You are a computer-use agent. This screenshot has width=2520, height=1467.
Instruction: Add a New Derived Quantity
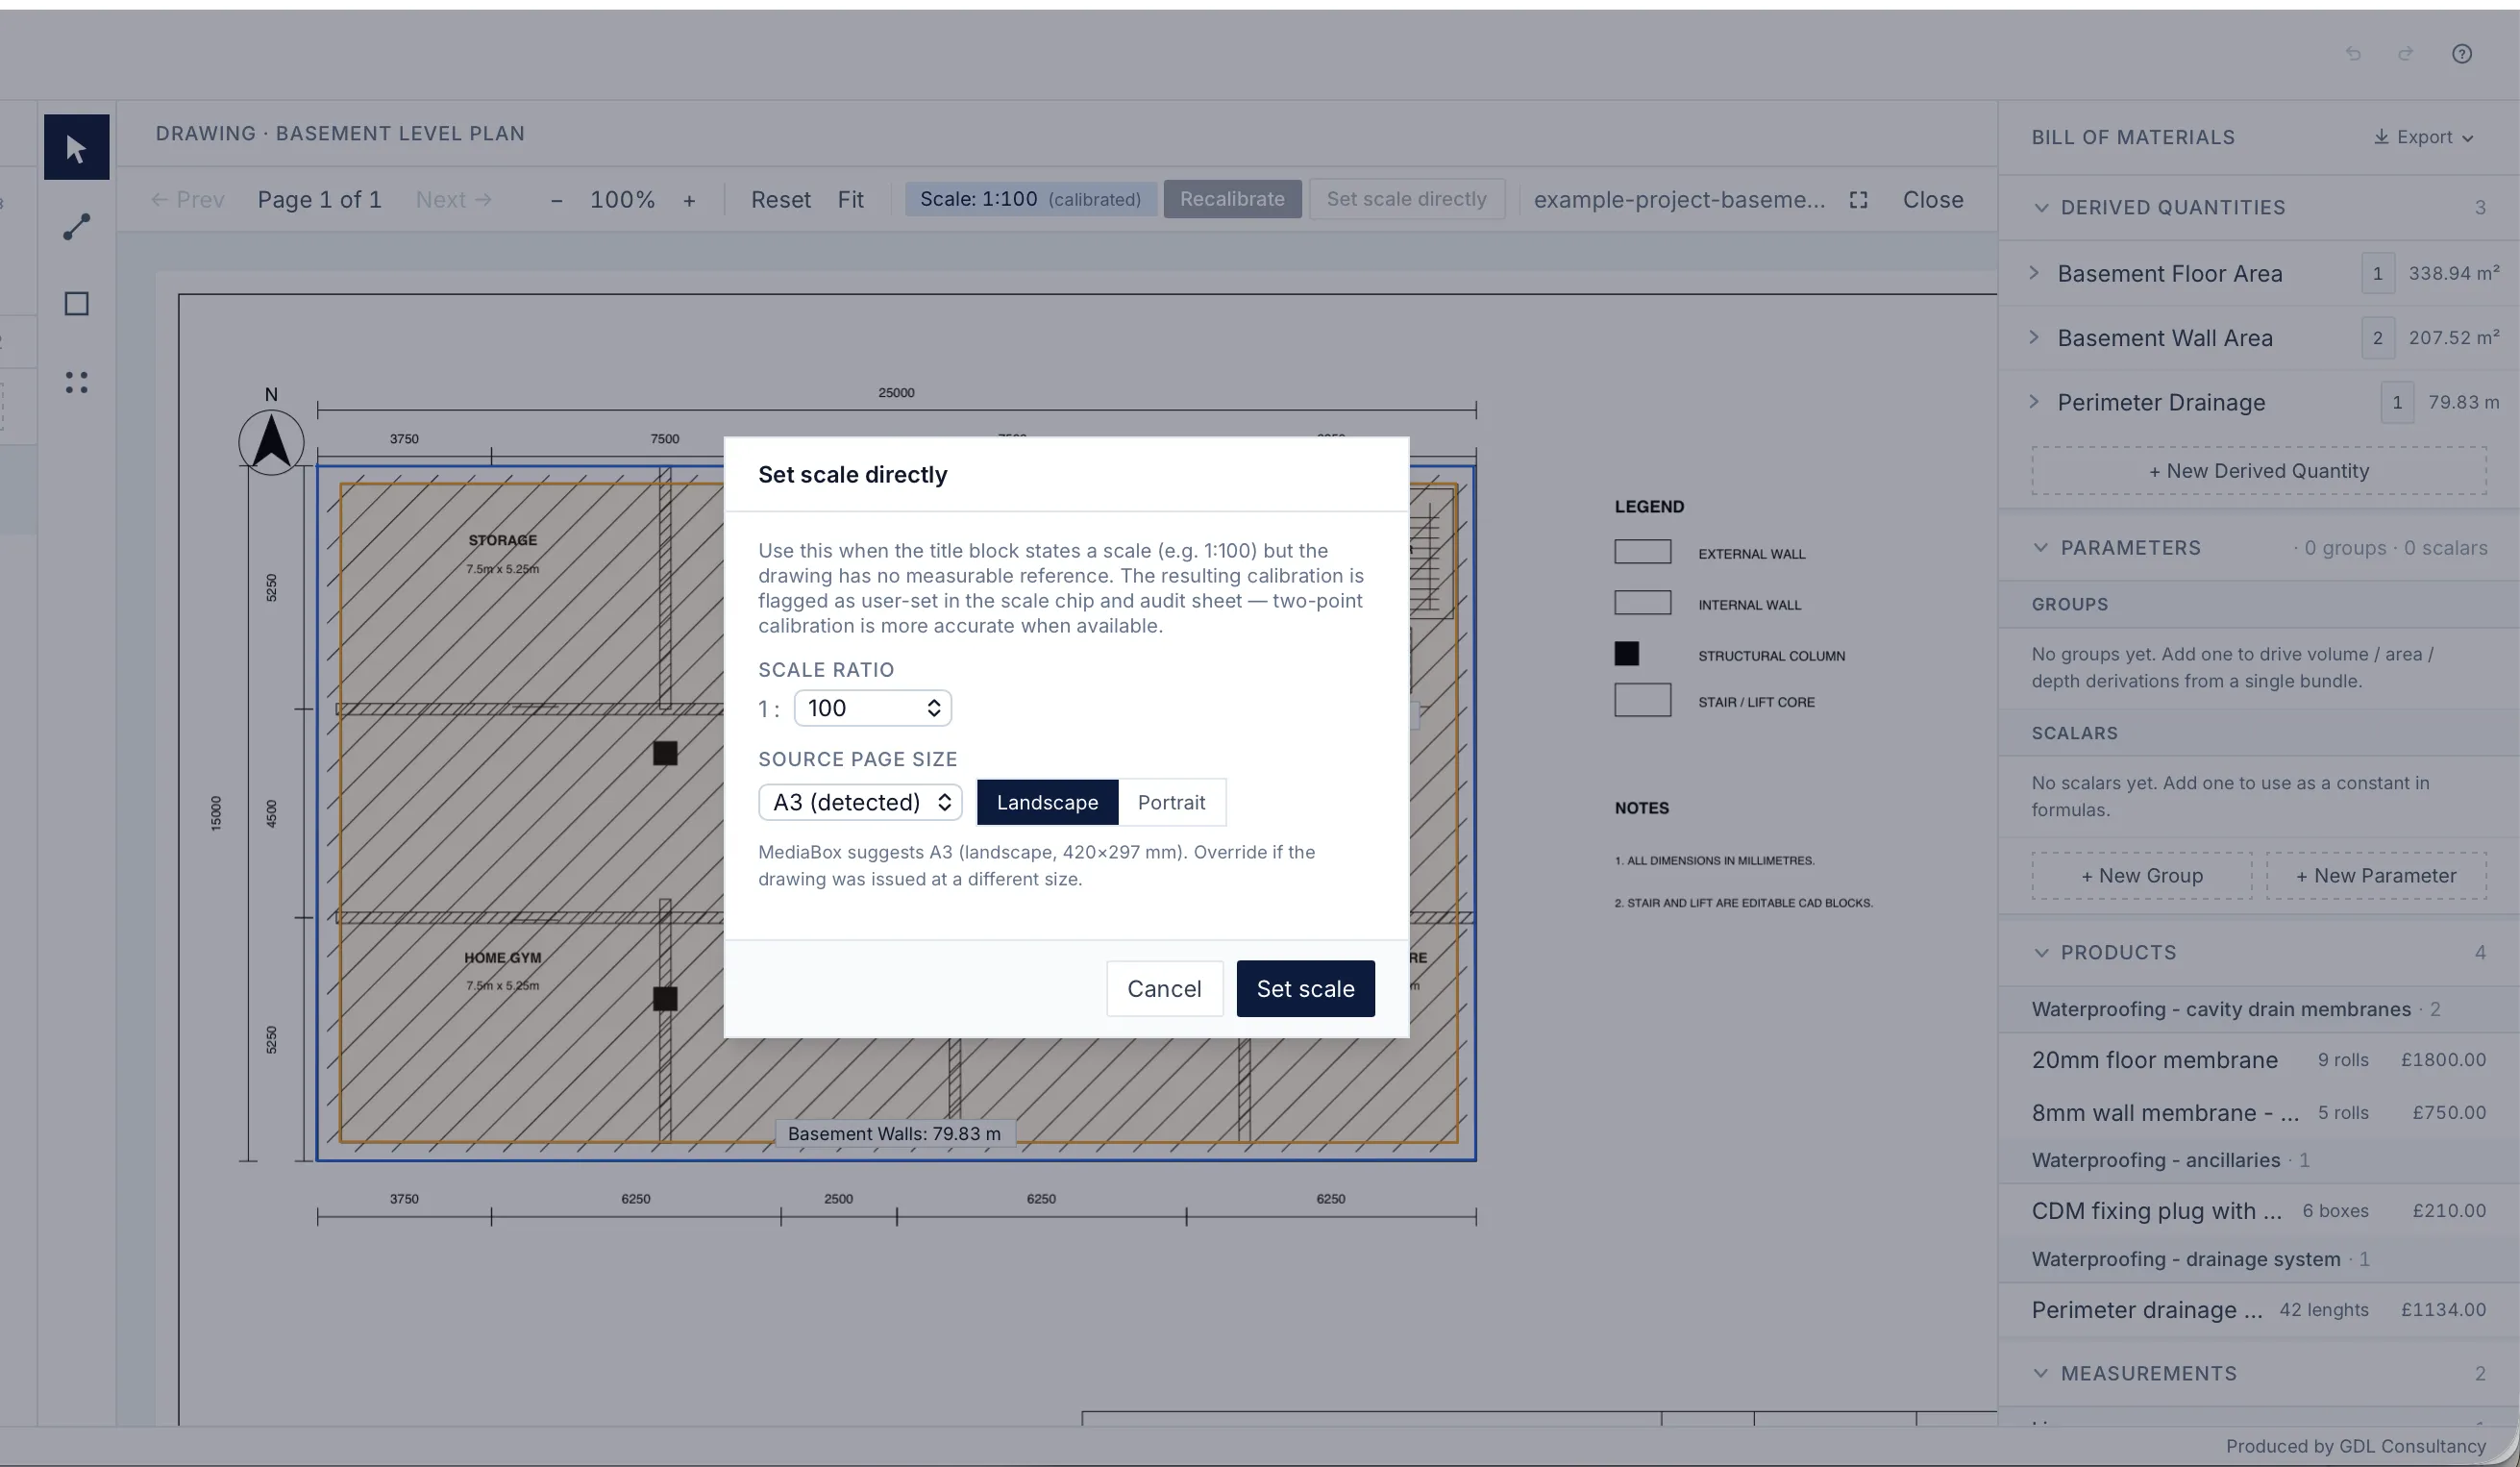[2258, 471]
